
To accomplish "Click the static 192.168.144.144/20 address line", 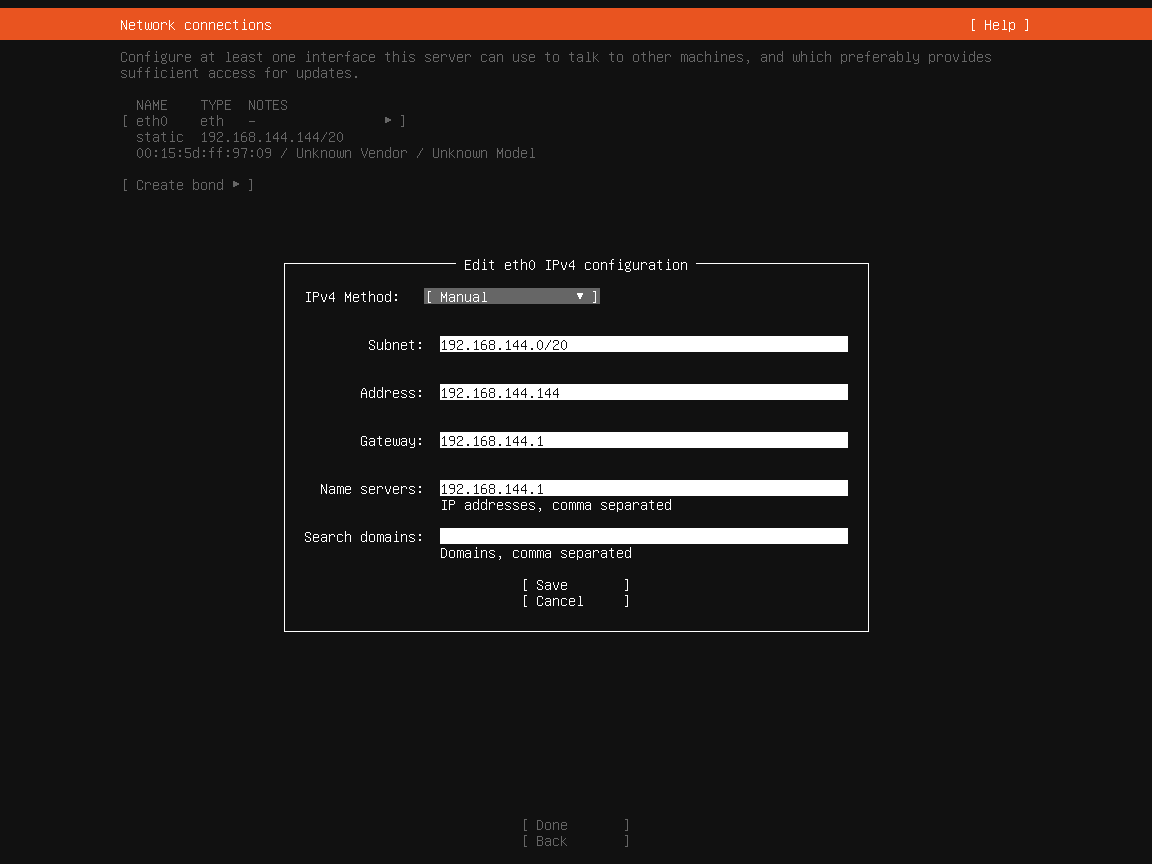I will 240,137.
